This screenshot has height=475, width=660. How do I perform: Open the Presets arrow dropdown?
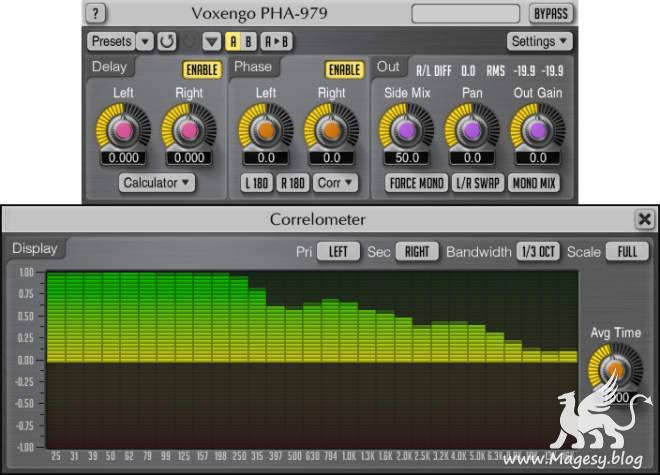(x=145, y=41)
